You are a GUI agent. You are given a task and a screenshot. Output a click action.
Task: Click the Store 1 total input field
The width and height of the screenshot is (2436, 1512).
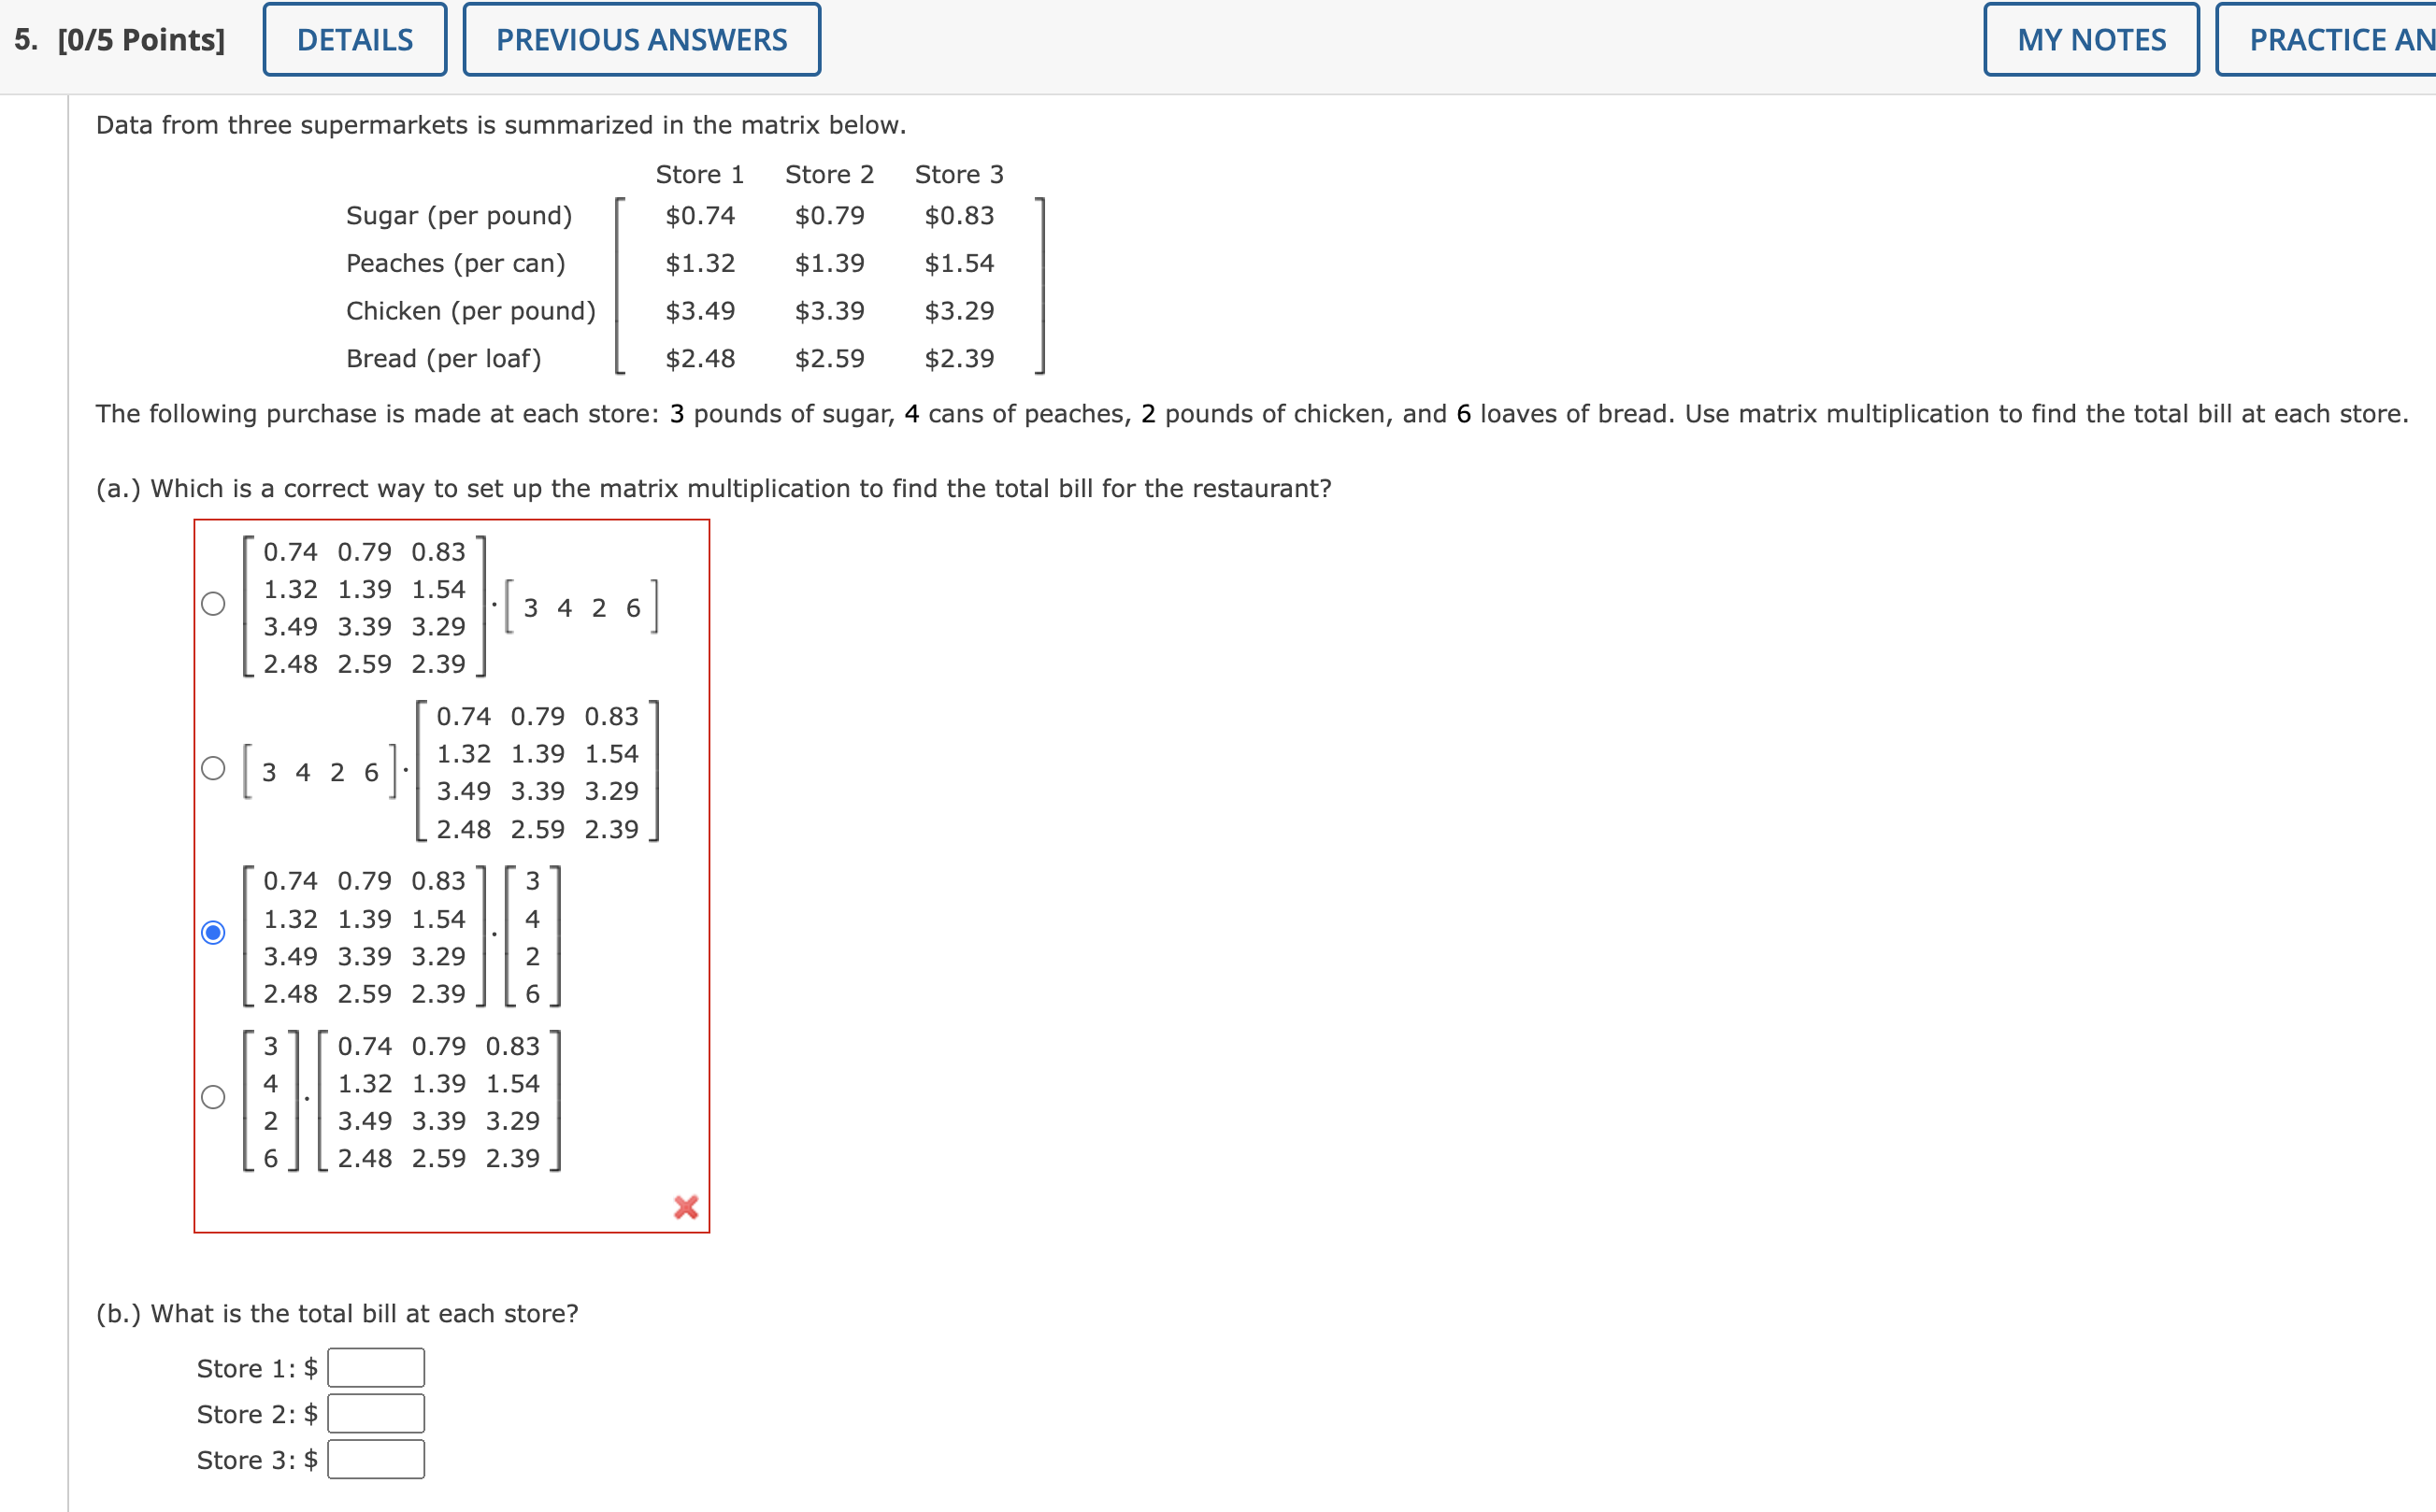[x=376, y=1367]
